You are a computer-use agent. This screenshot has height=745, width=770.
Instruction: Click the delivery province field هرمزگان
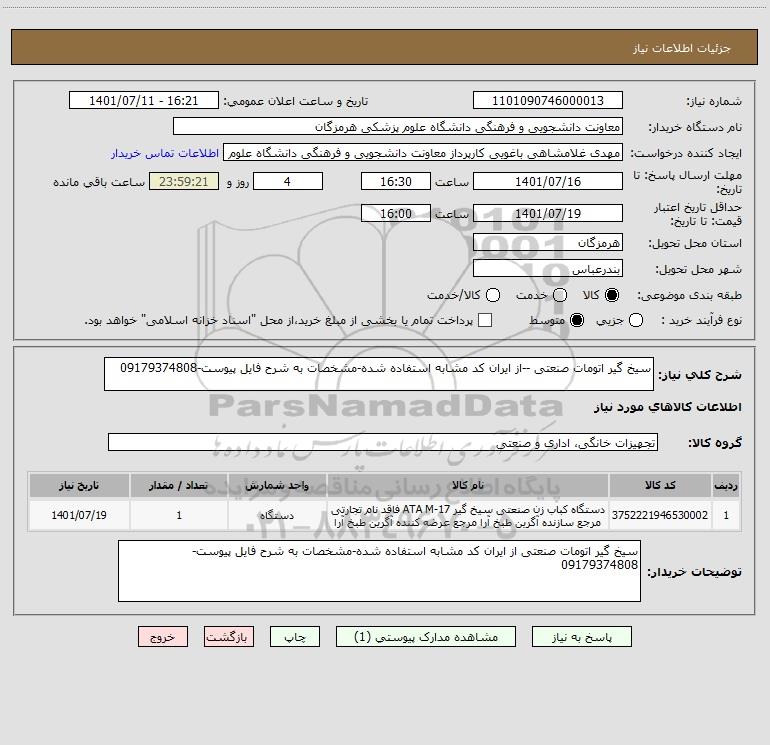[x=548, y=243]
